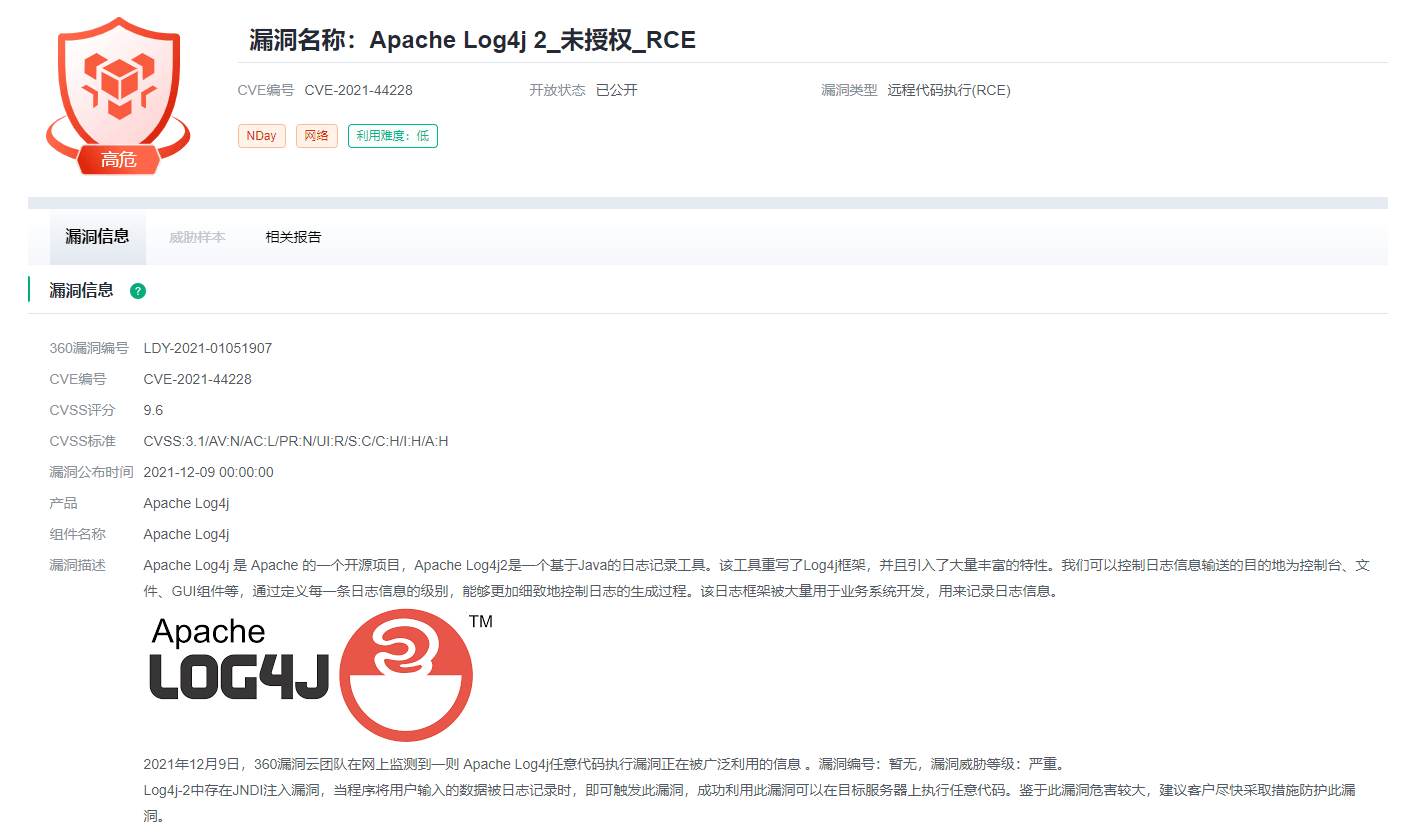Click the CVSS:3.1 vector string
The width and height of the screenshot is (1416, 829).
[296, 441]
